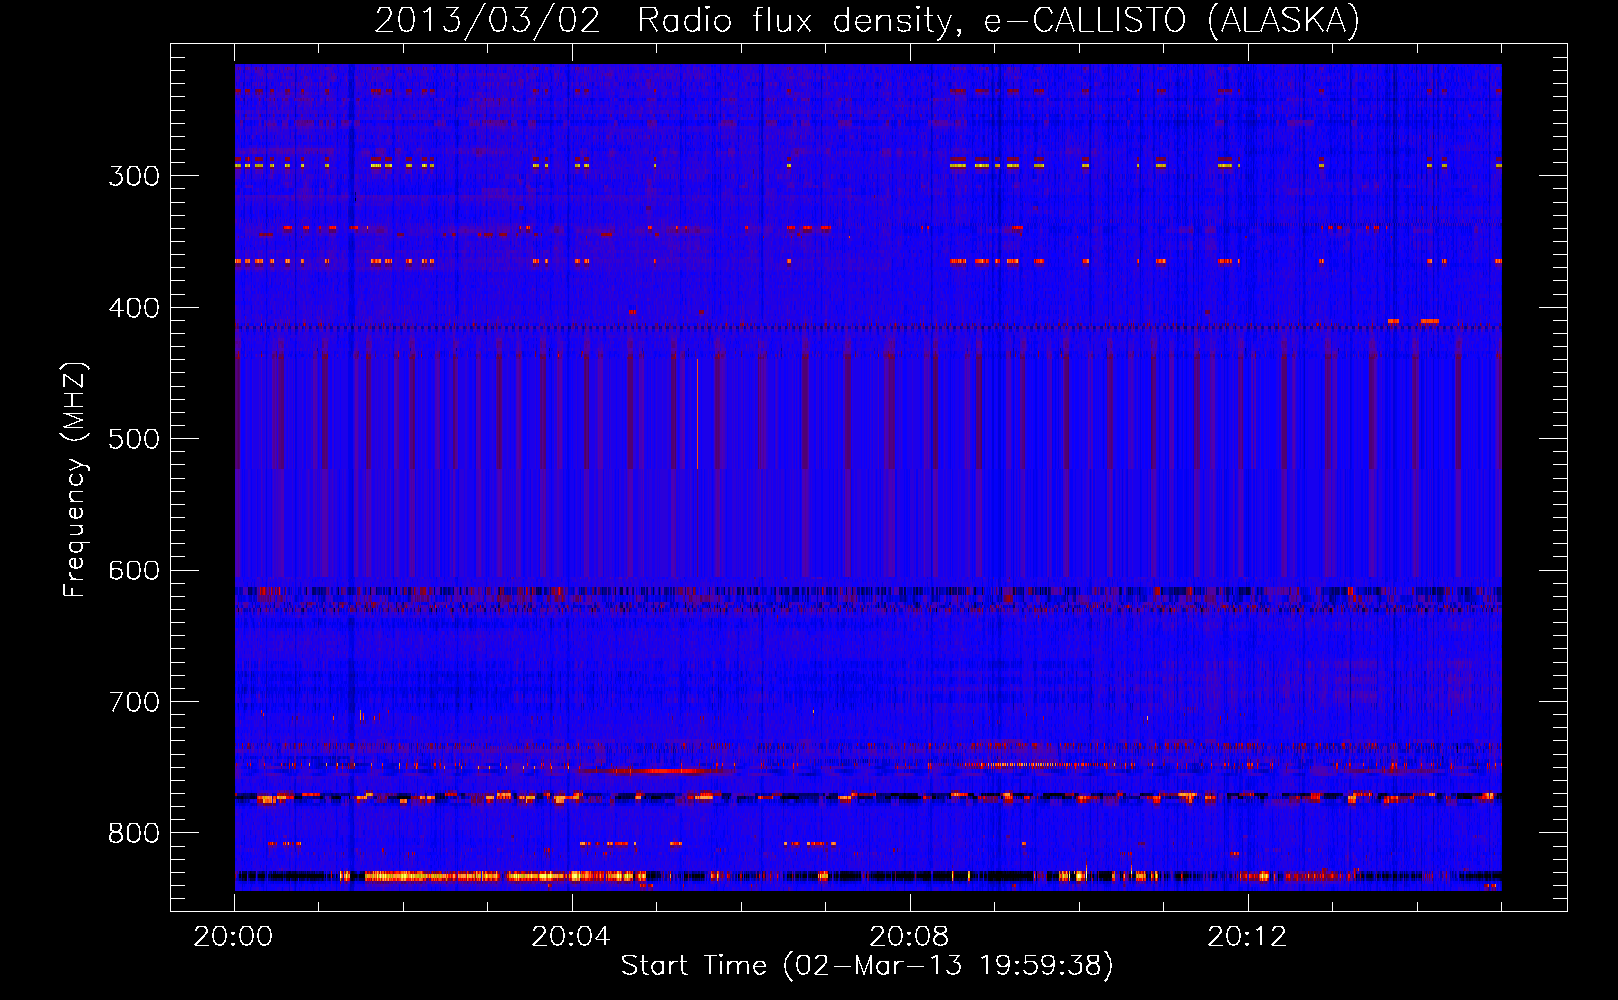Select the 600 frequency axis label
Screen dimensions: 1618x1000
pos(134,571)
